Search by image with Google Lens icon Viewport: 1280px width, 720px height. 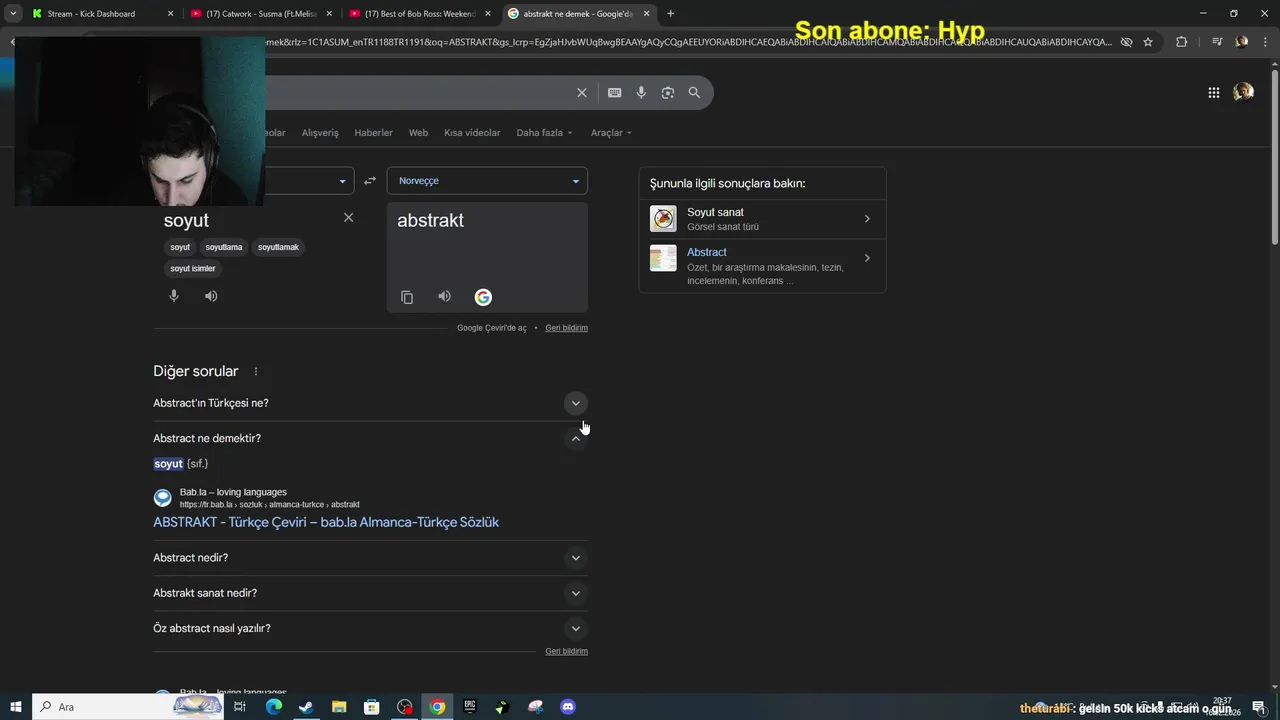click(x=667, y=92)
